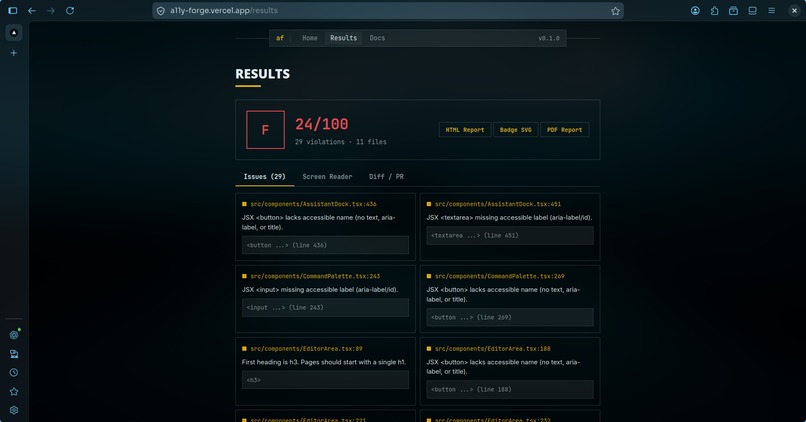Click 'JSX <textarea> missing accessible label' description
Screen dimensions: 806x422
coord(509,217)
